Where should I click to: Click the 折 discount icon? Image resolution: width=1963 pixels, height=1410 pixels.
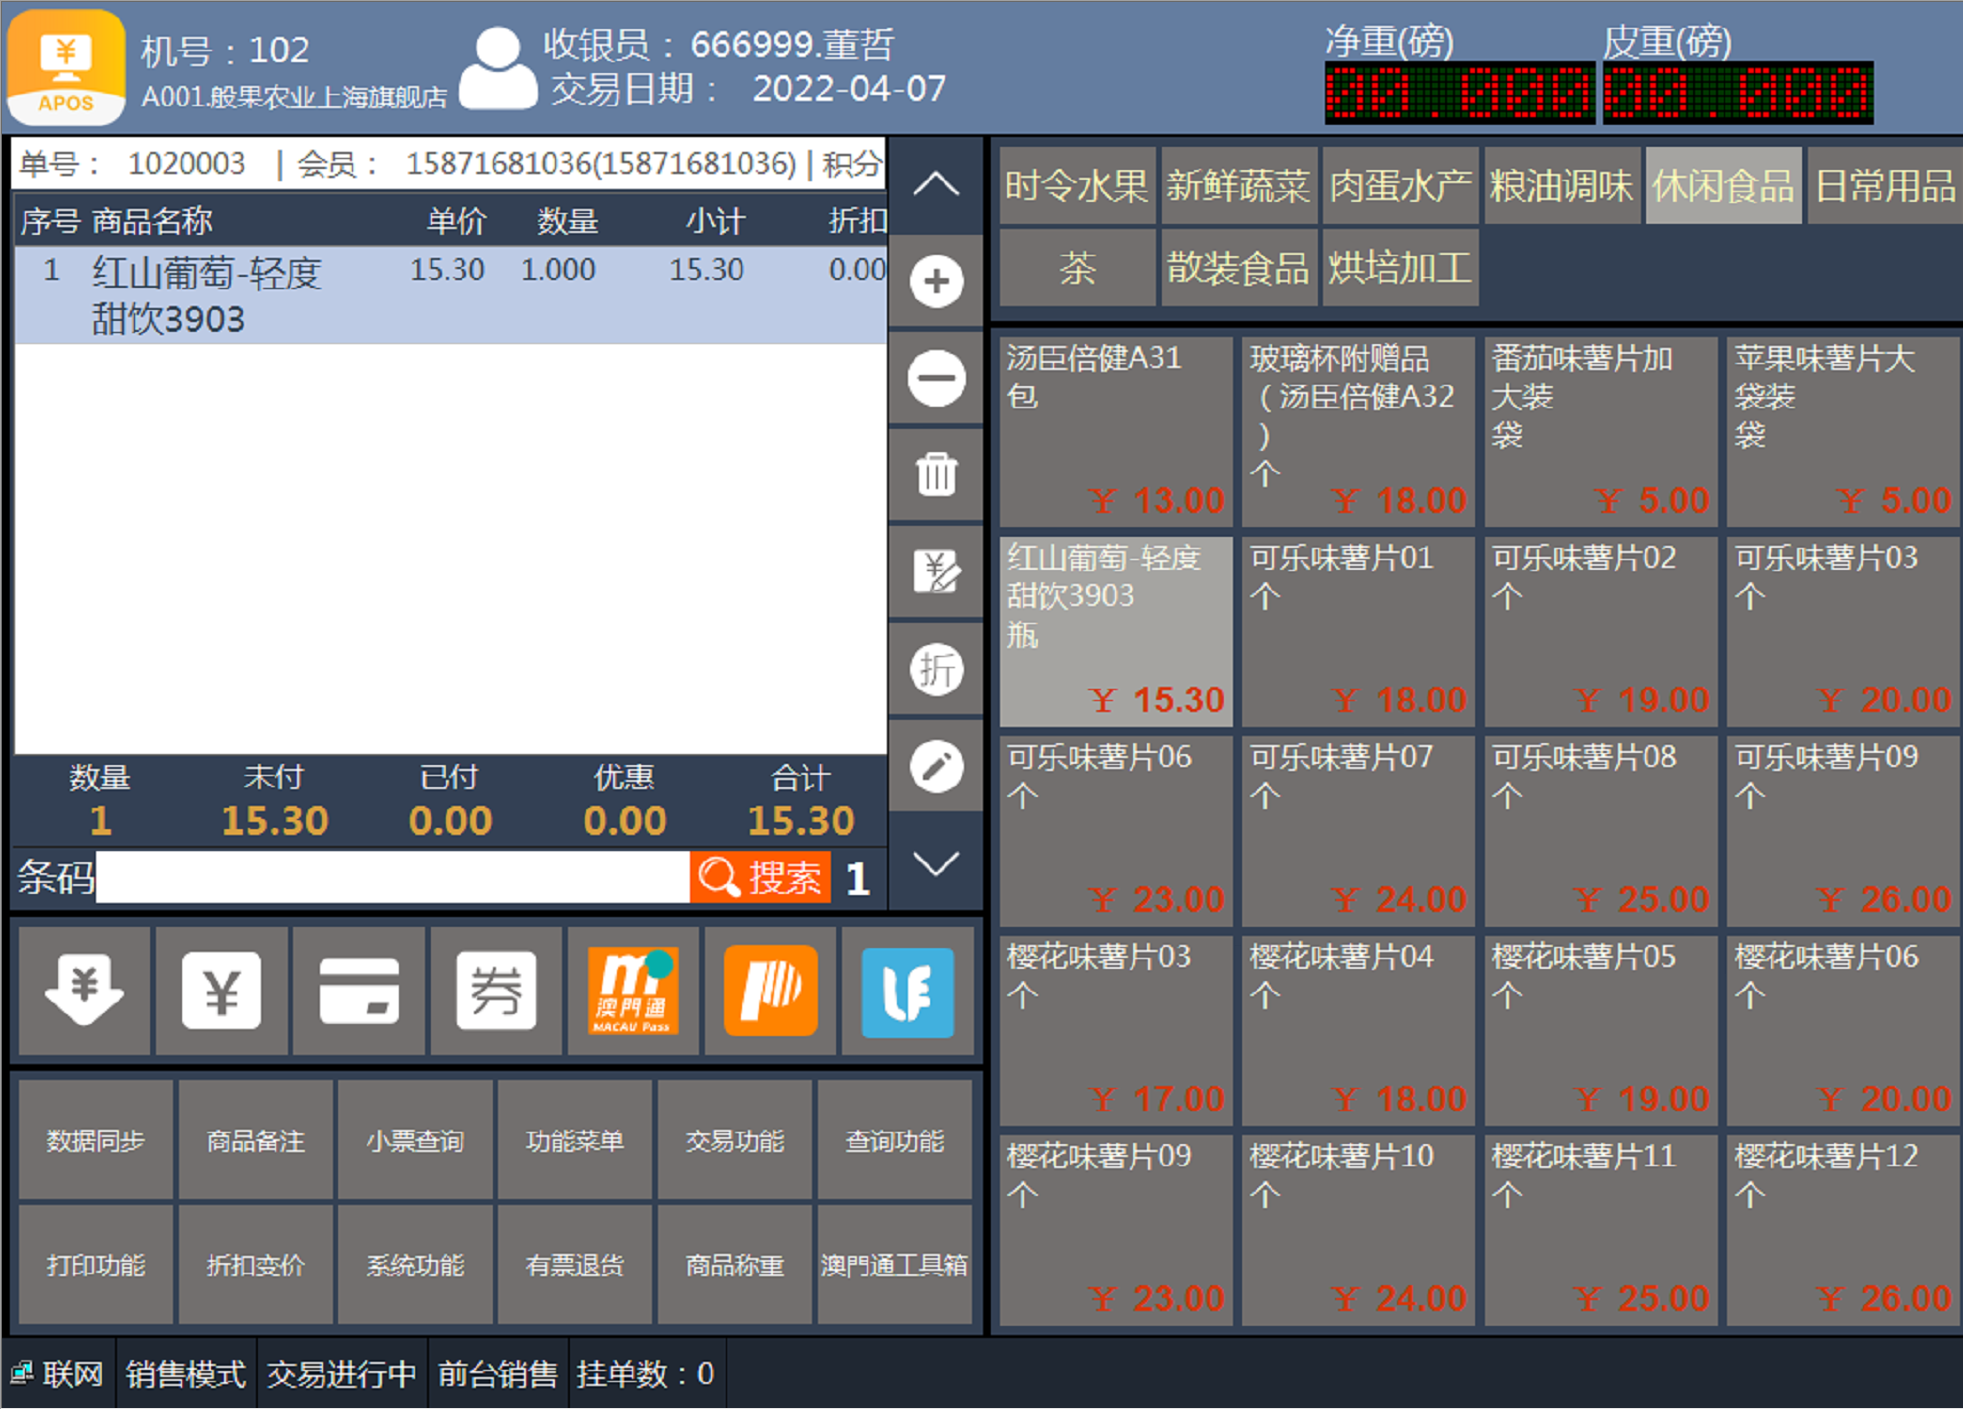tap(936, 669)
